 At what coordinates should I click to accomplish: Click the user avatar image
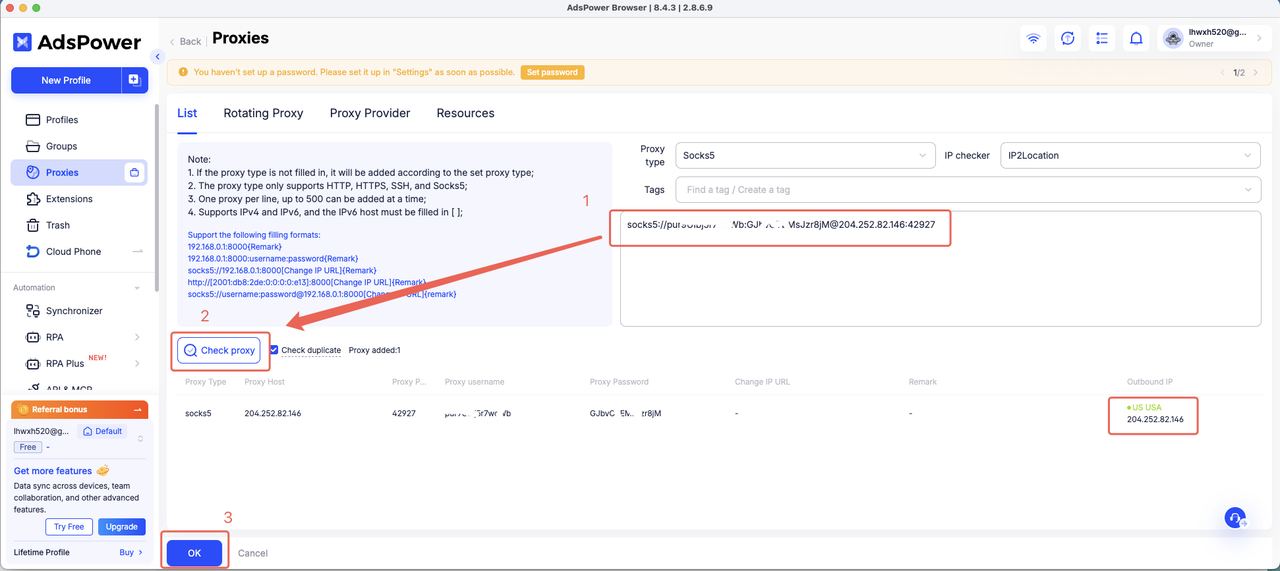[1173, 38]
